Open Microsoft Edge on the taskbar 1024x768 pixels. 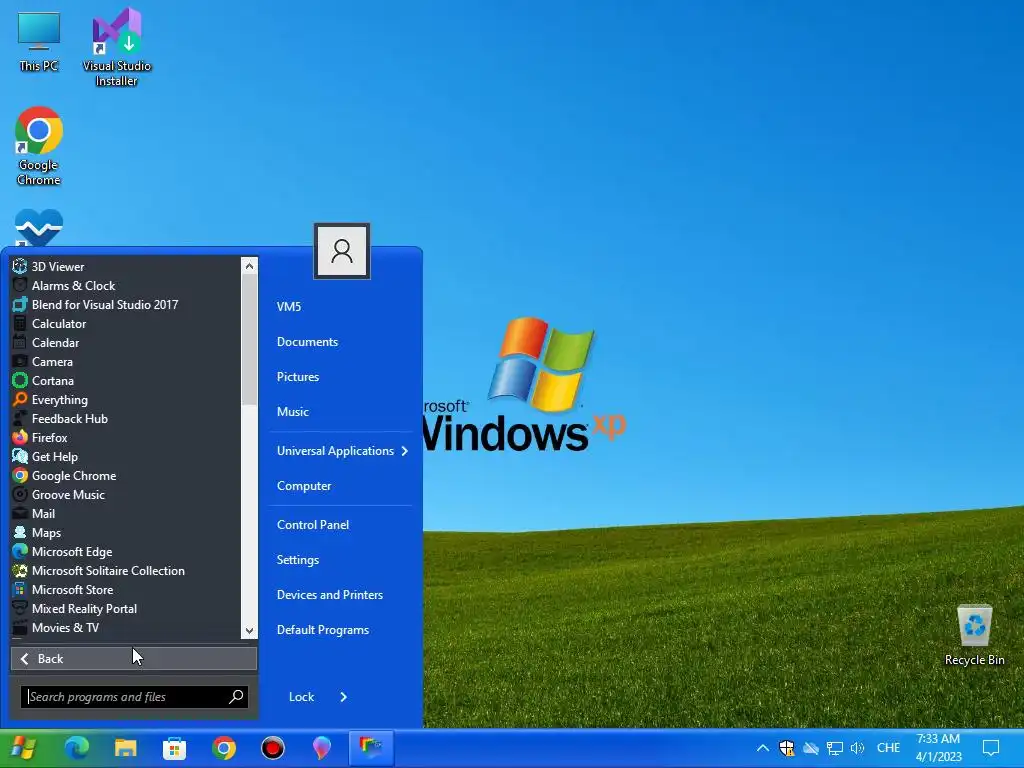[x=76, y=748]
